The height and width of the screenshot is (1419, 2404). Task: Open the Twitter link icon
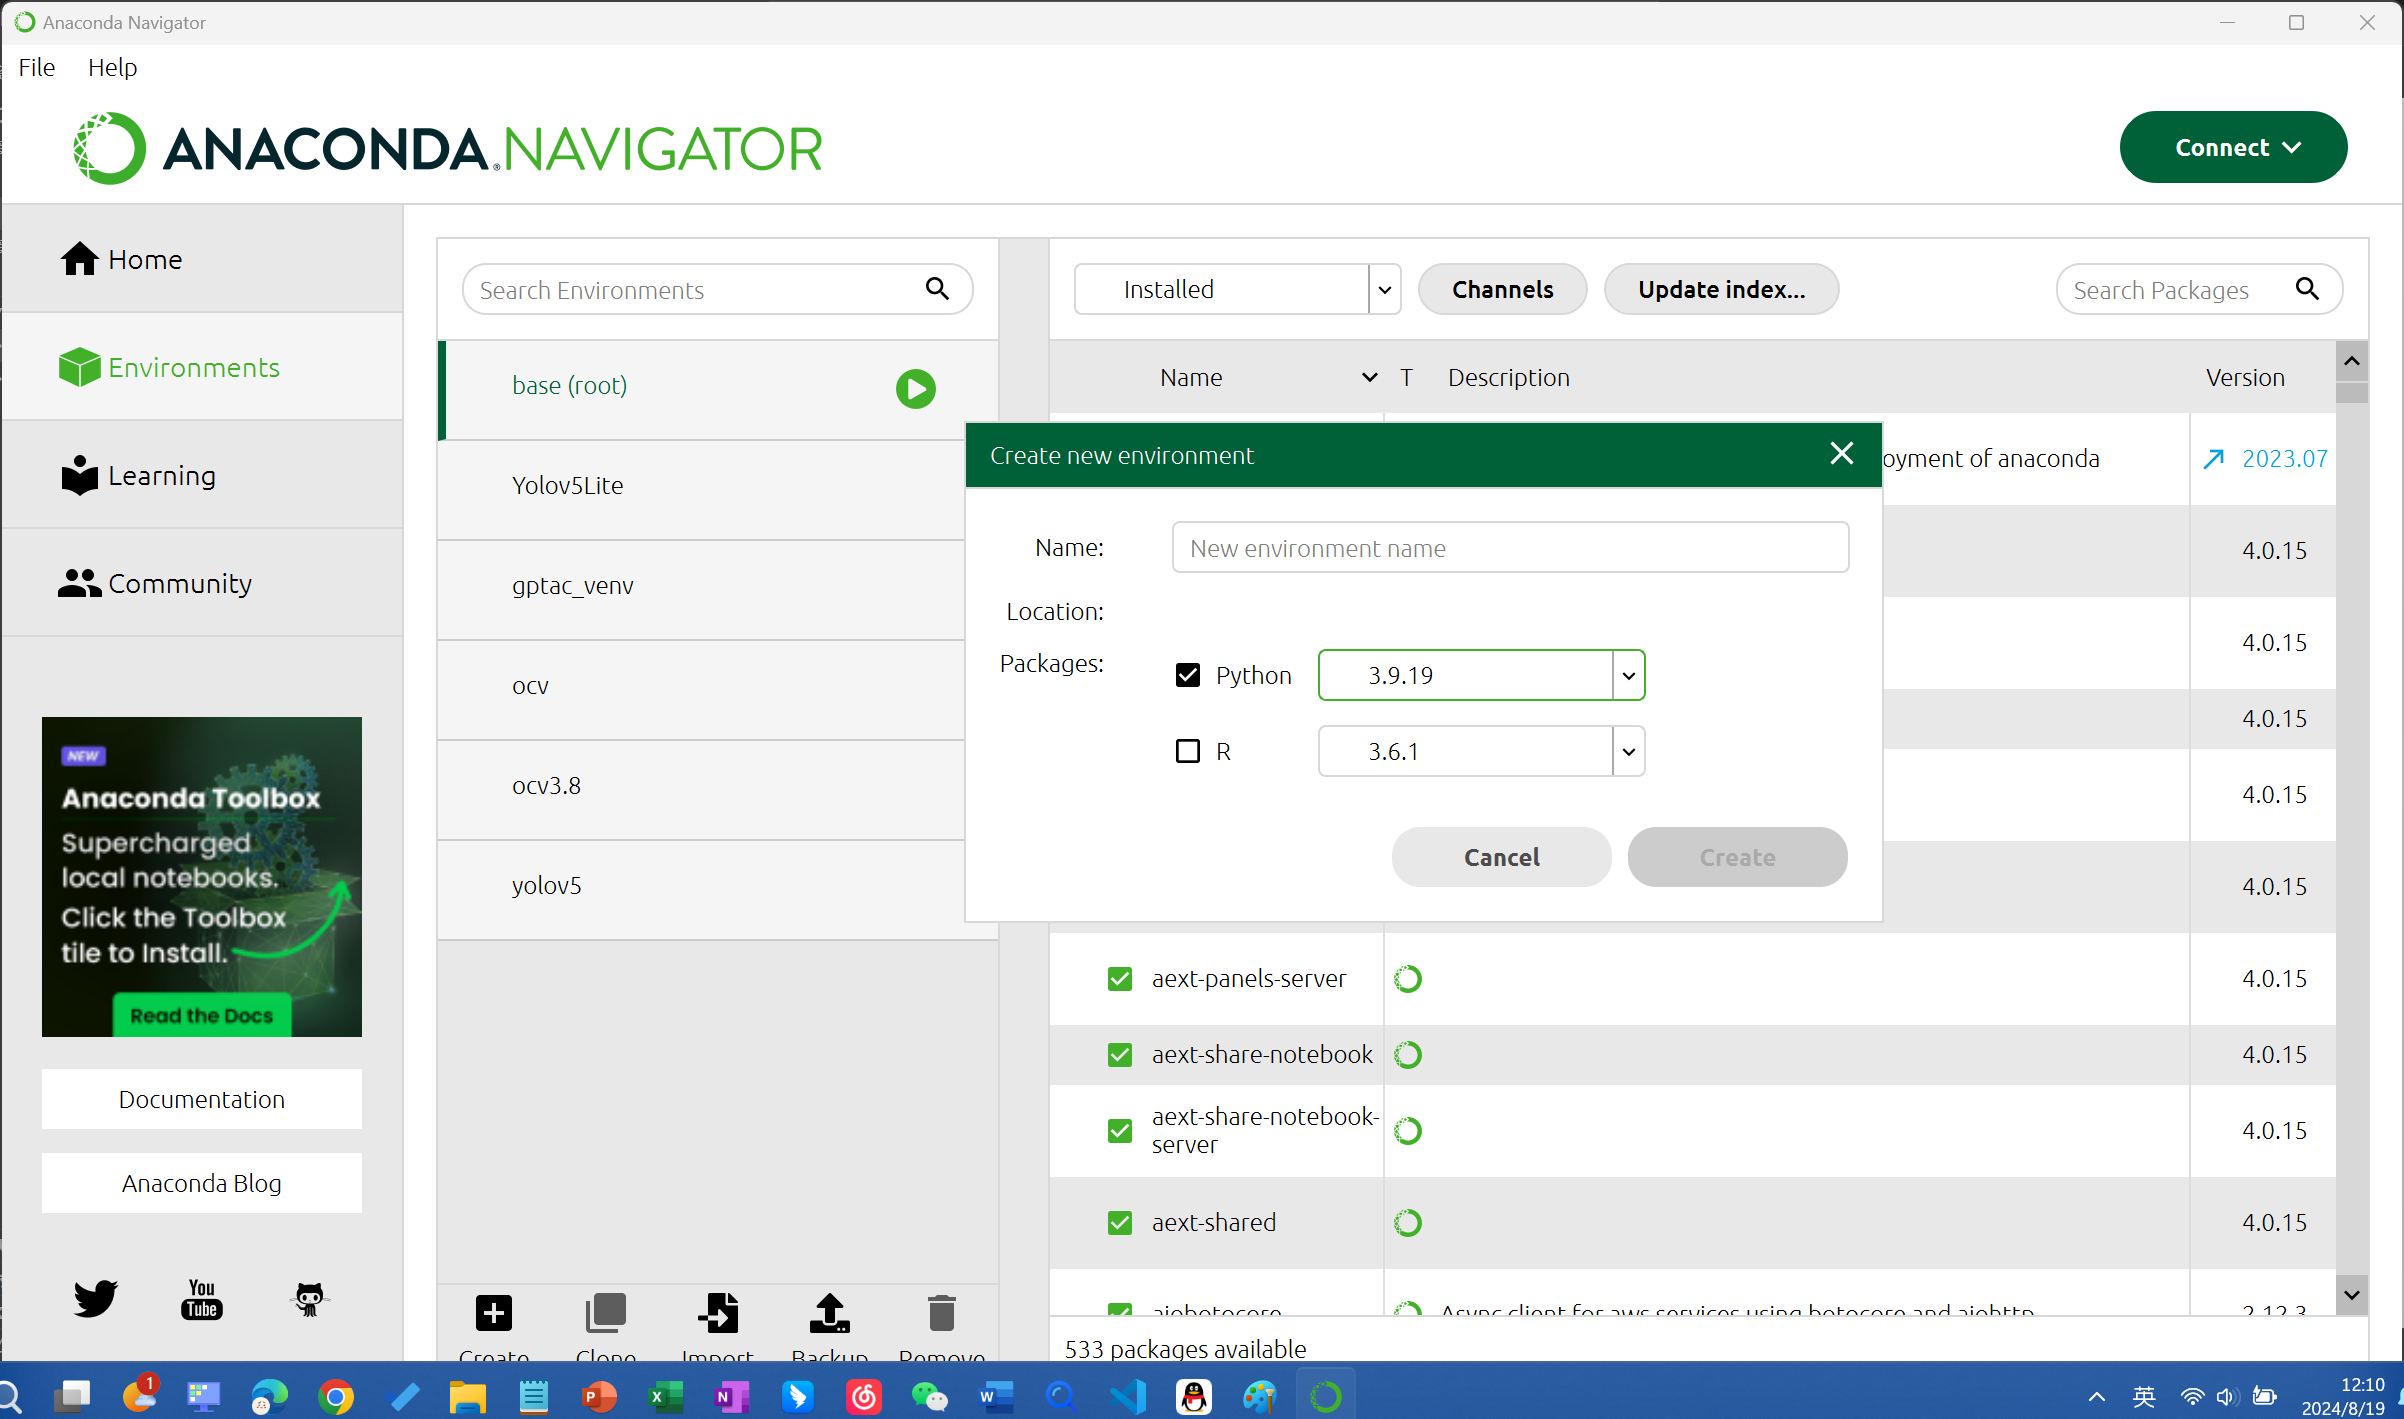pyautogui.click(x=96, y=1298)
